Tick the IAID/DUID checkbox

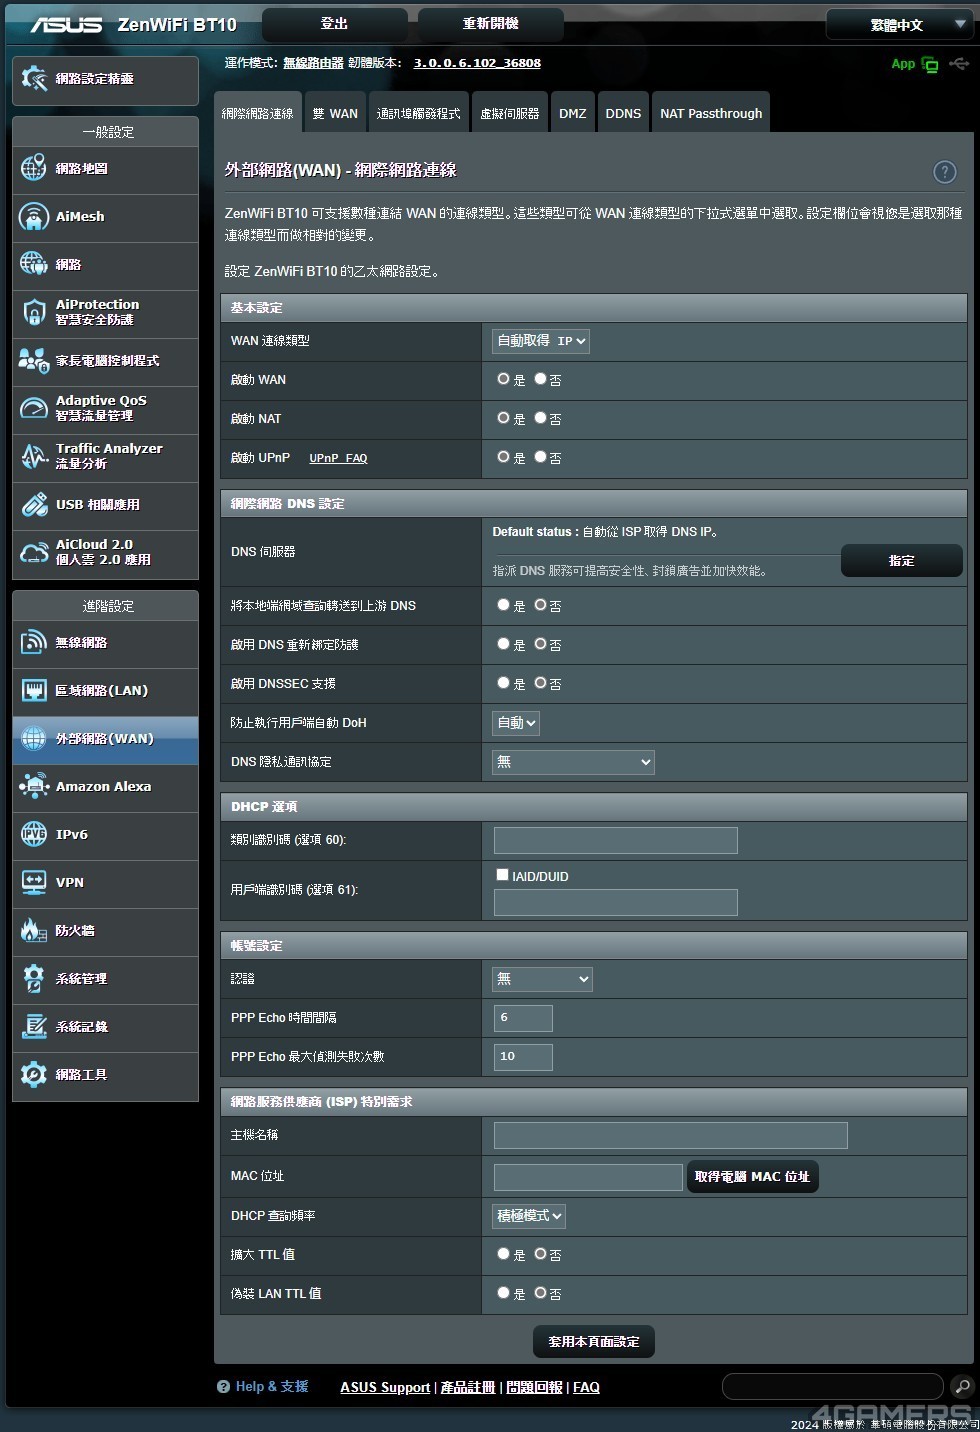click(x=502, y=875)
